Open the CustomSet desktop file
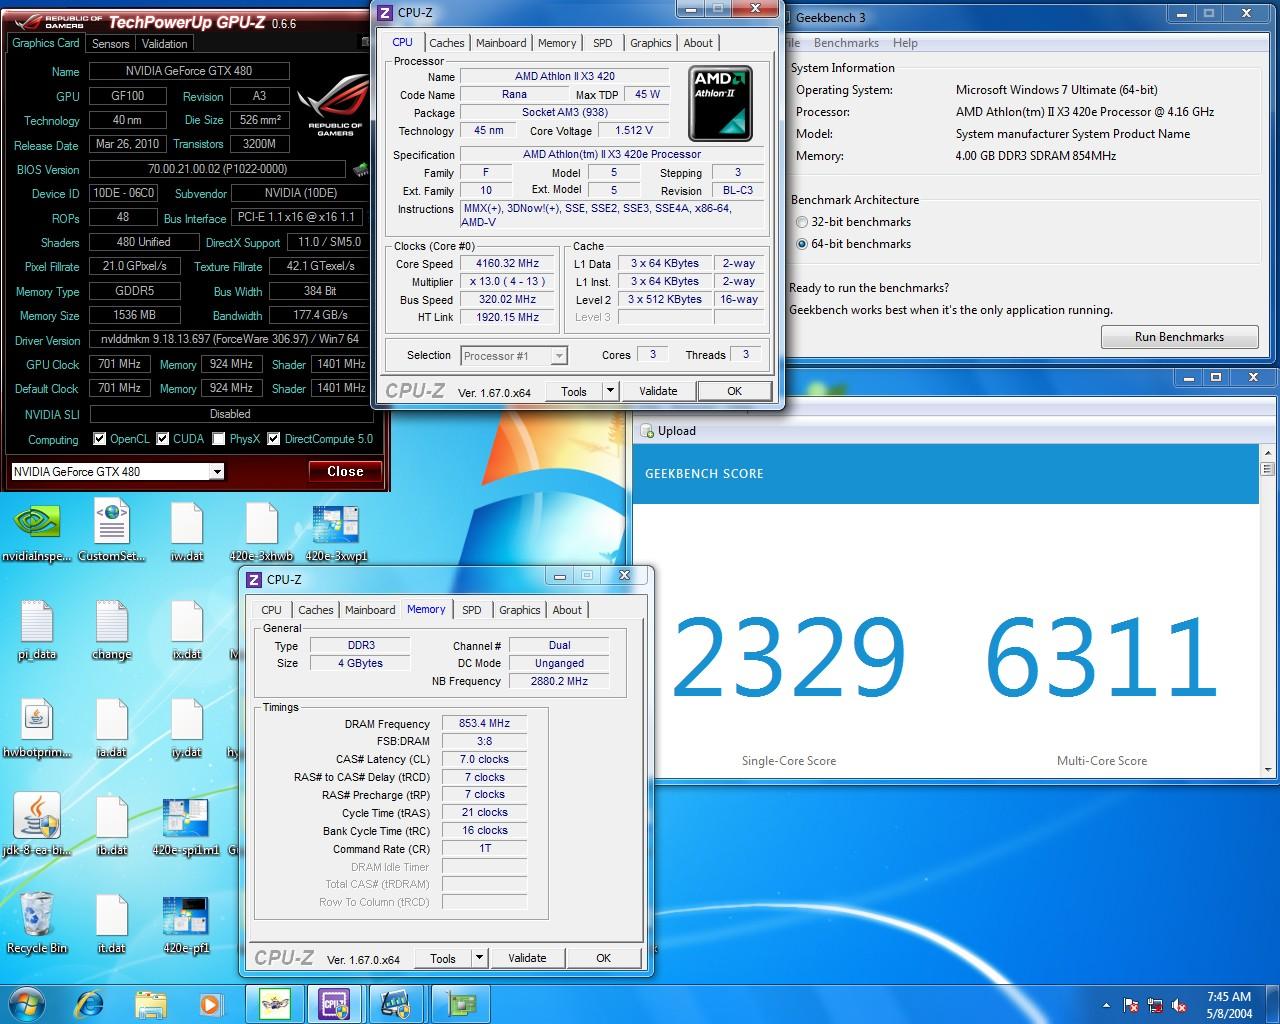This screenshot has height=1024, width=1280. pos(112,525)
